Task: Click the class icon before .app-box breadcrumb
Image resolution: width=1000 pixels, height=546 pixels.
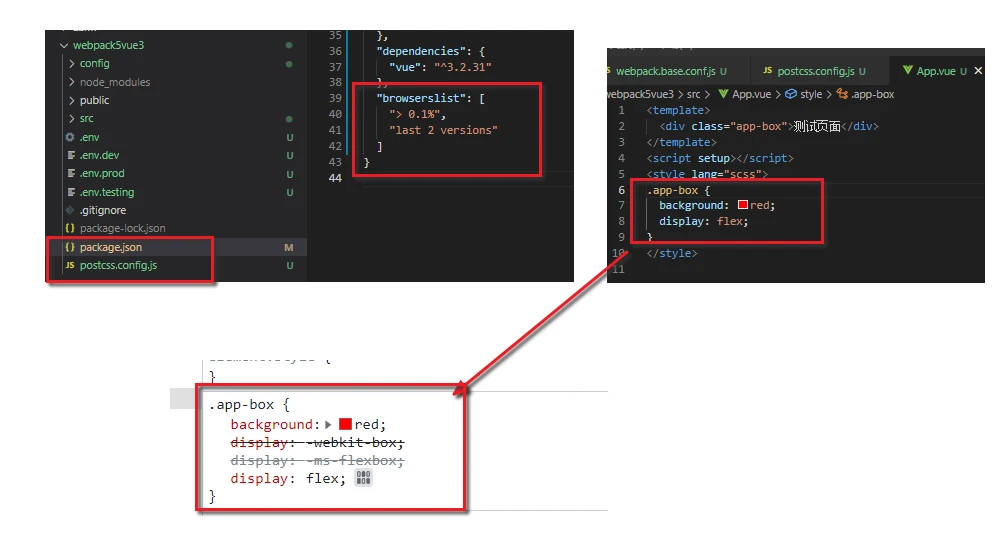Action: (x=842, y=94)
